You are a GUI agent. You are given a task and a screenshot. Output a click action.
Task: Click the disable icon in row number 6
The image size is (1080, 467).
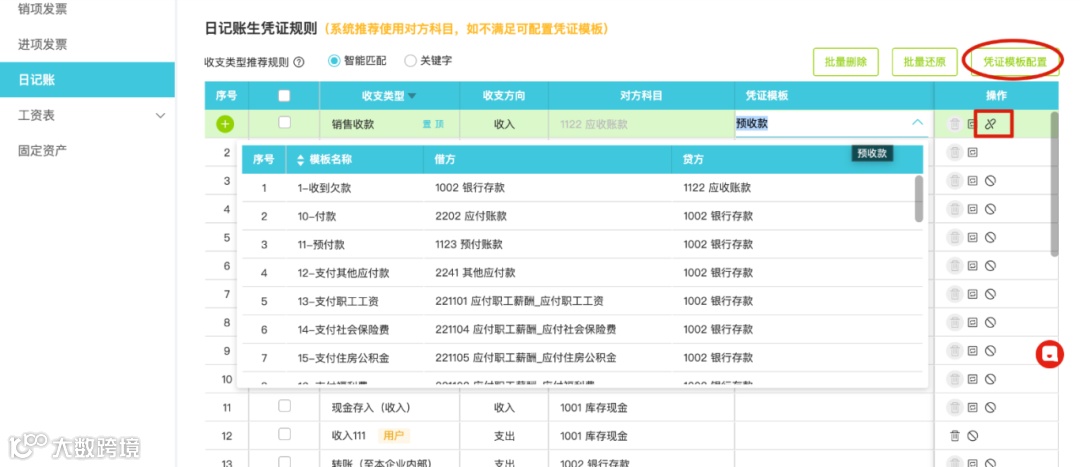[x=990, y=266]
